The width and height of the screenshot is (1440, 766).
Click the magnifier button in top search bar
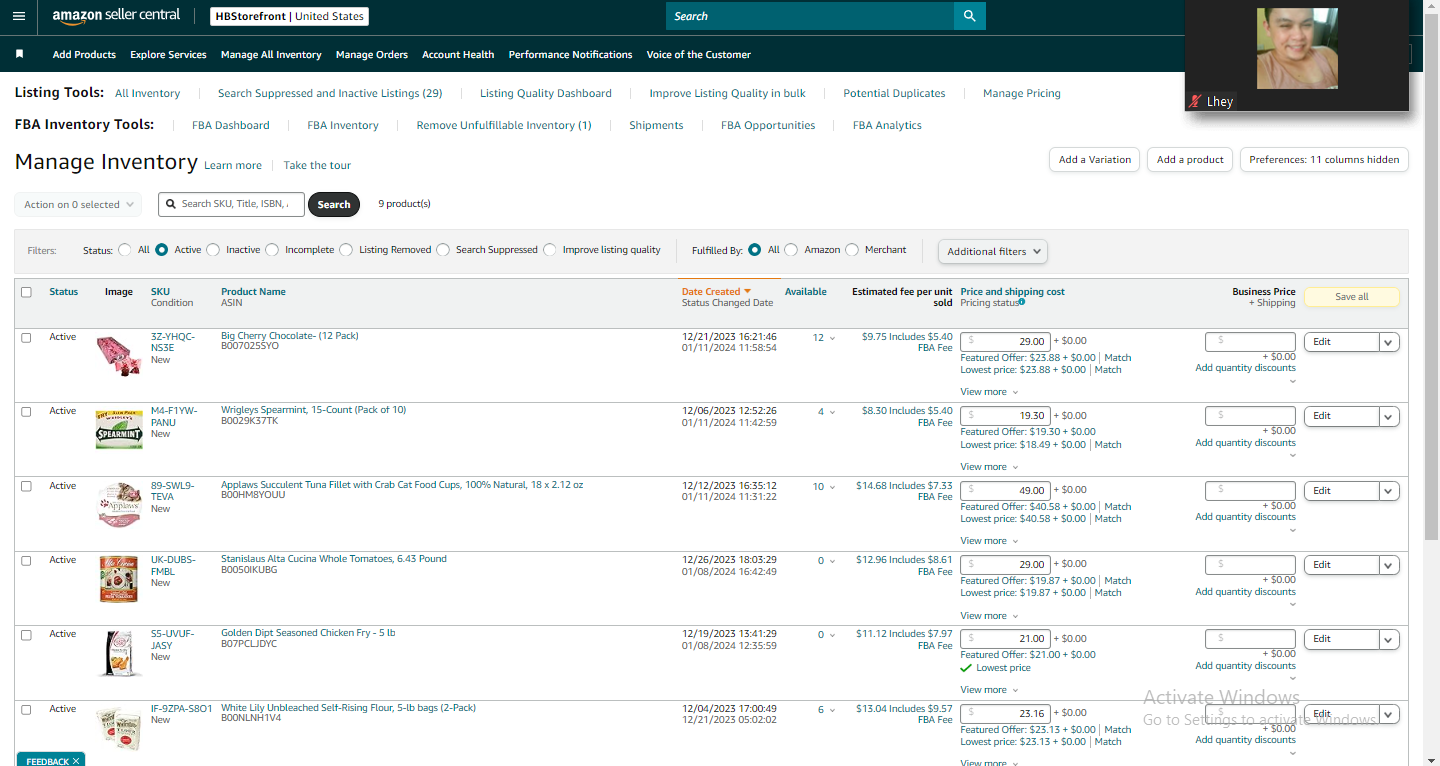click(969, 16)
